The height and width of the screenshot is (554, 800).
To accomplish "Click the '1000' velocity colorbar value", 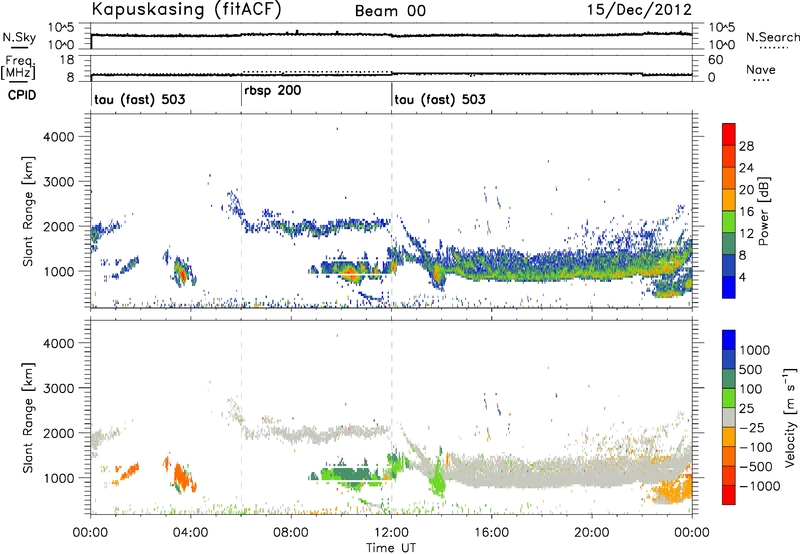I will (x=754, y=350).
